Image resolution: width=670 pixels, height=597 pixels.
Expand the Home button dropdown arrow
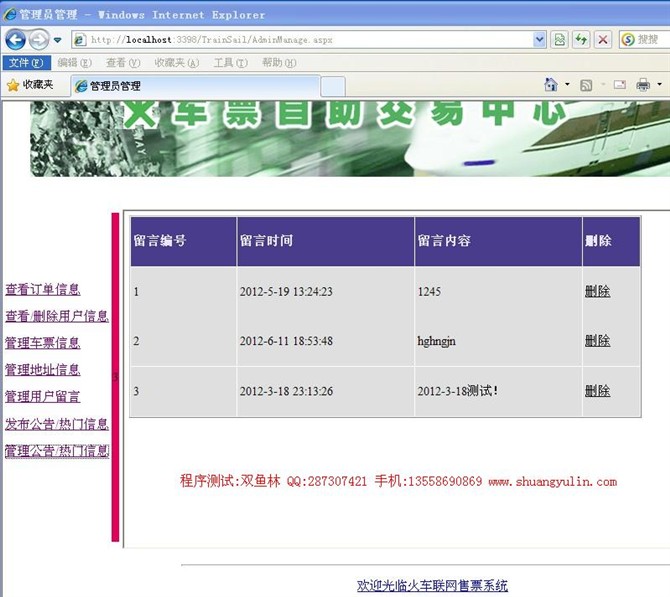tap(567, 84)
